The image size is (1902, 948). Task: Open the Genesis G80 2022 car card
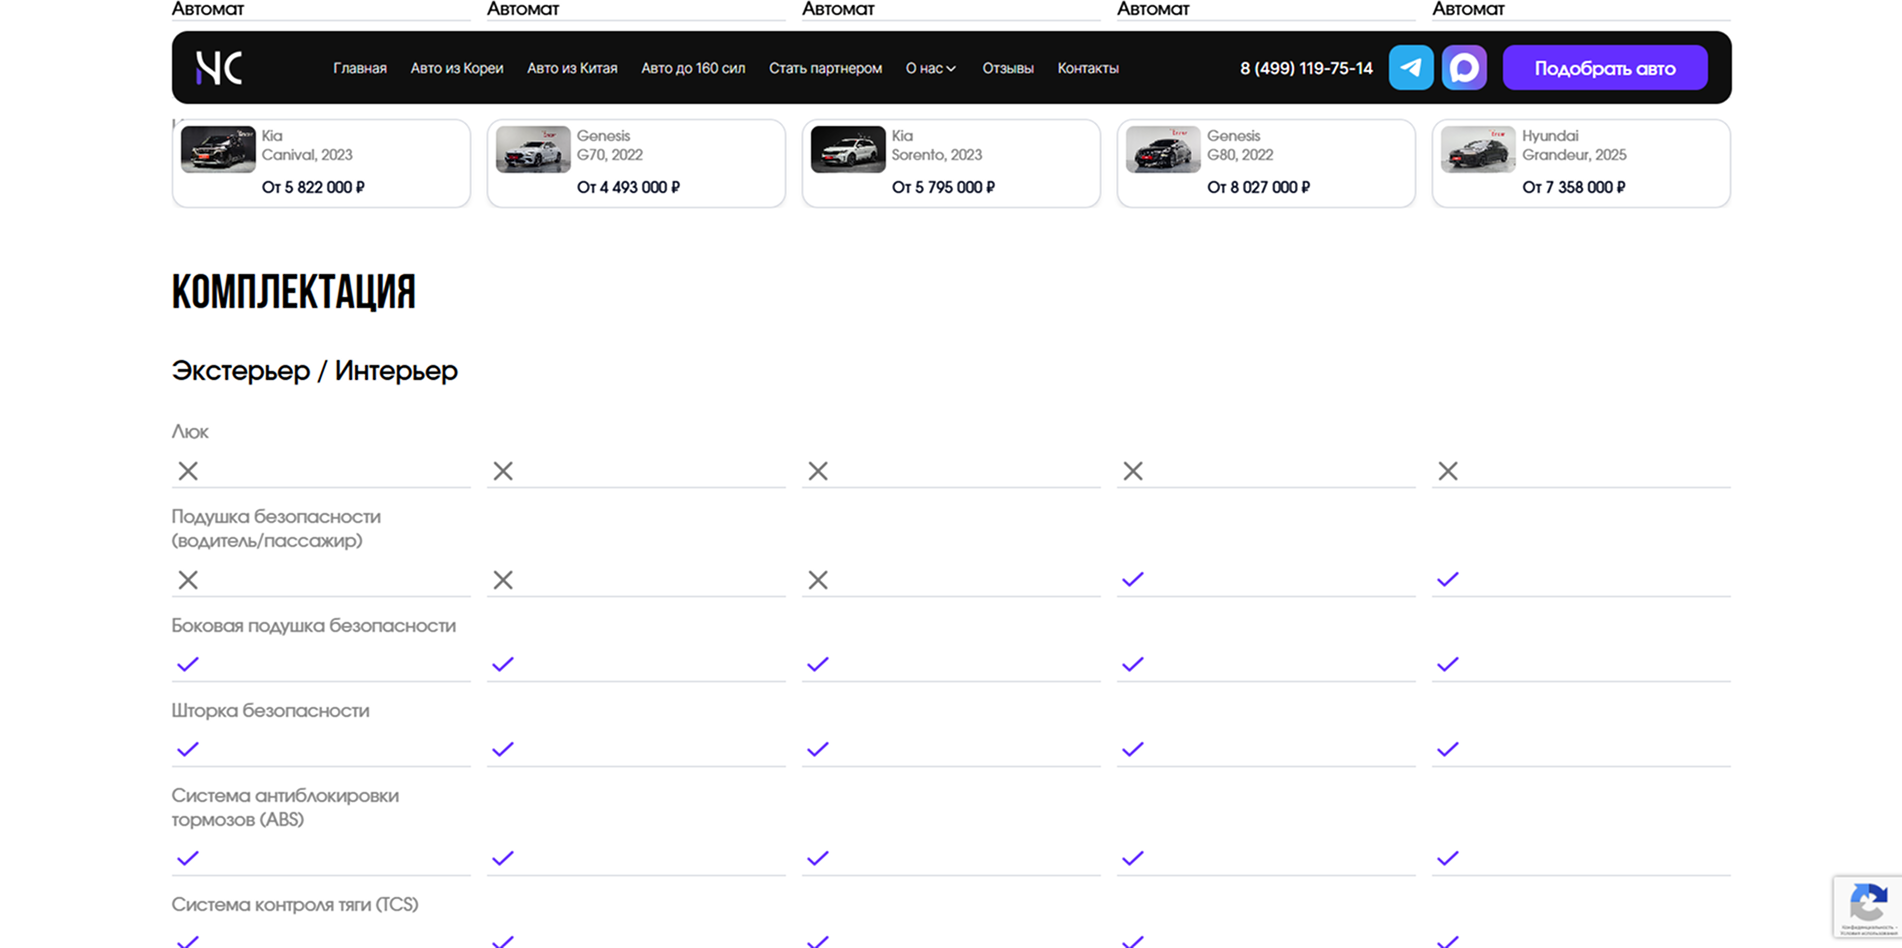coord(1265,163)
